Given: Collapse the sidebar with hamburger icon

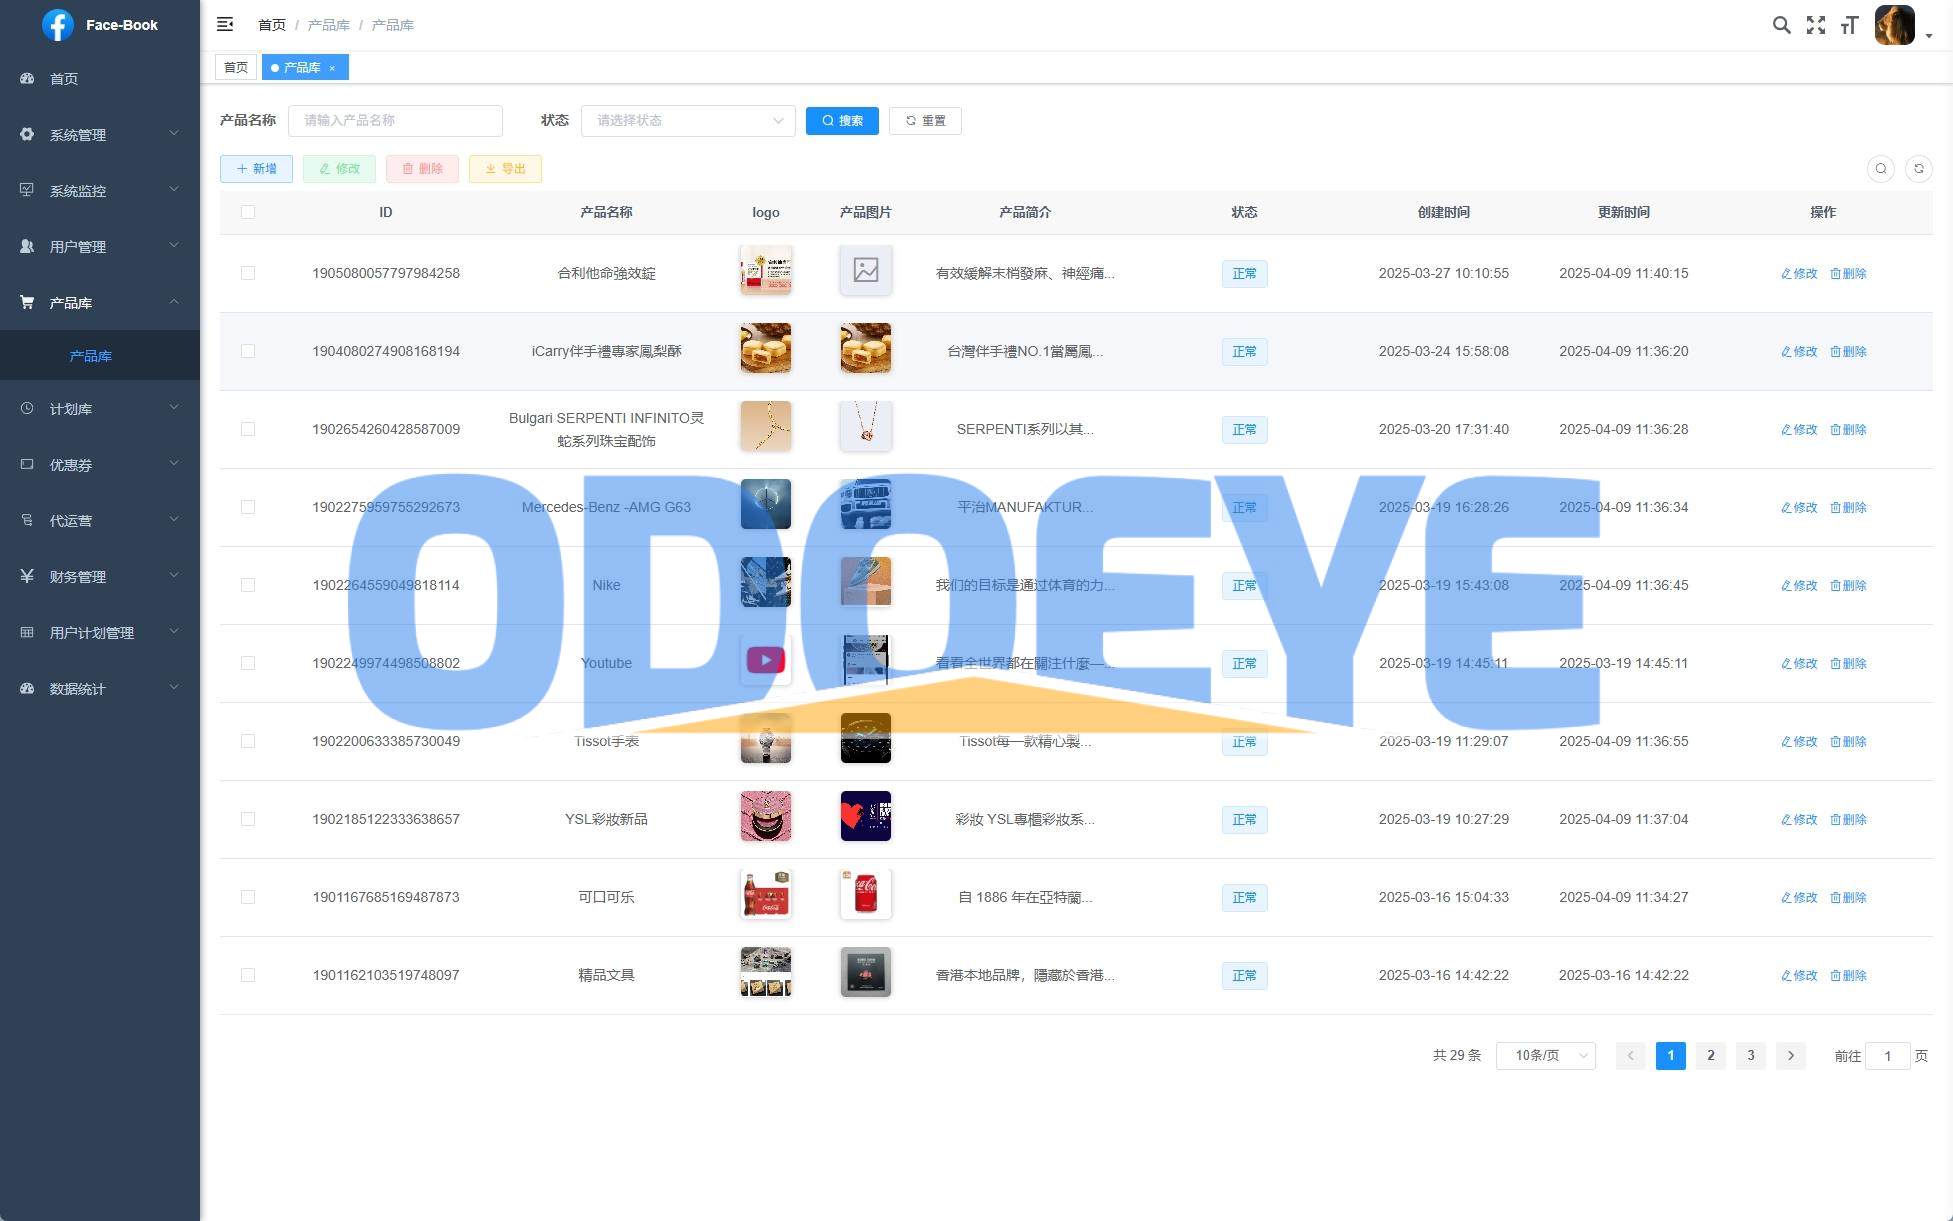Looking at the screenshot, I should 225,24.
